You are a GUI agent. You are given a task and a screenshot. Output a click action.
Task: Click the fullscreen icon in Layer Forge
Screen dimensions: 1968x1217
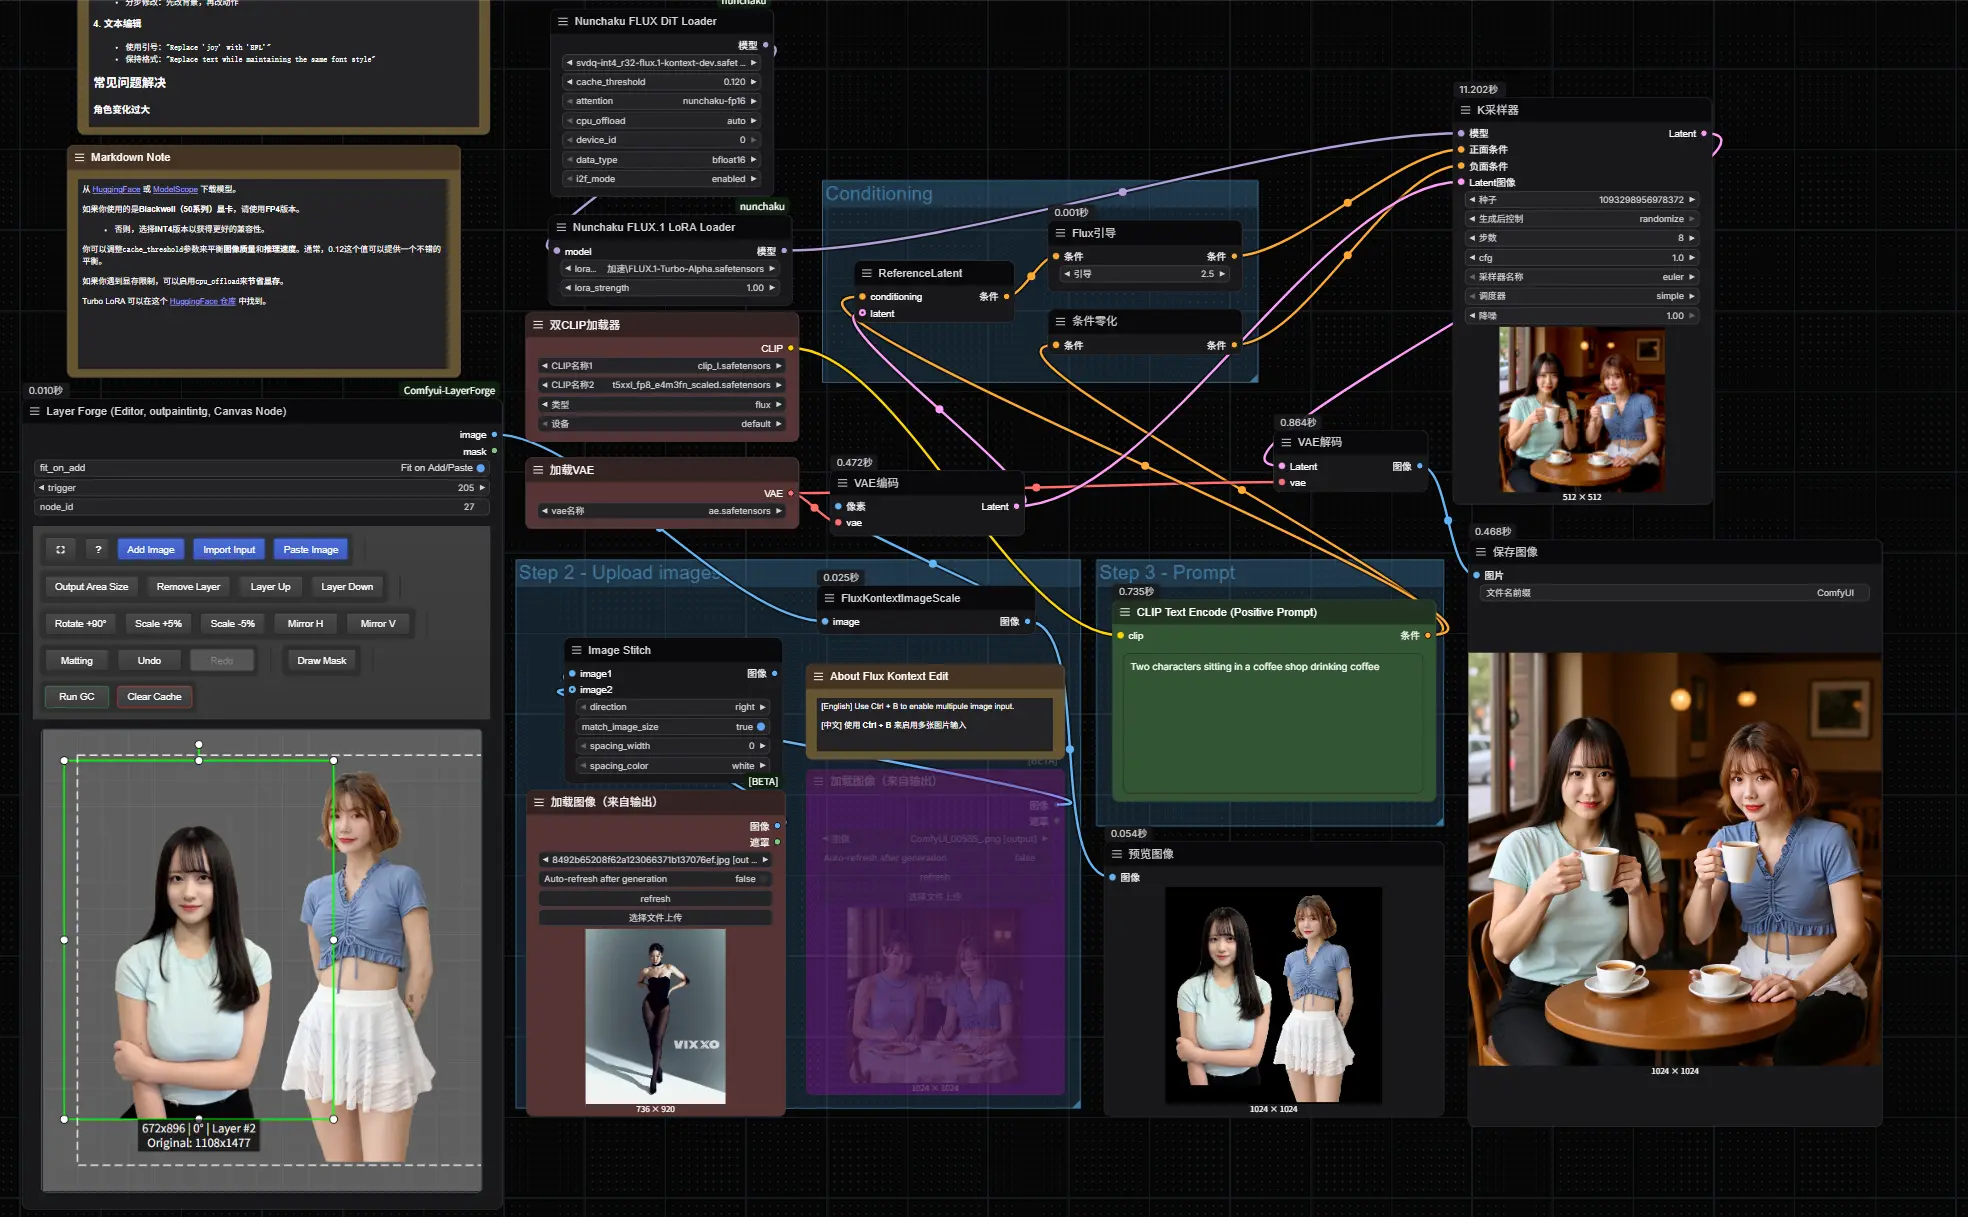(x=61, y=549)
